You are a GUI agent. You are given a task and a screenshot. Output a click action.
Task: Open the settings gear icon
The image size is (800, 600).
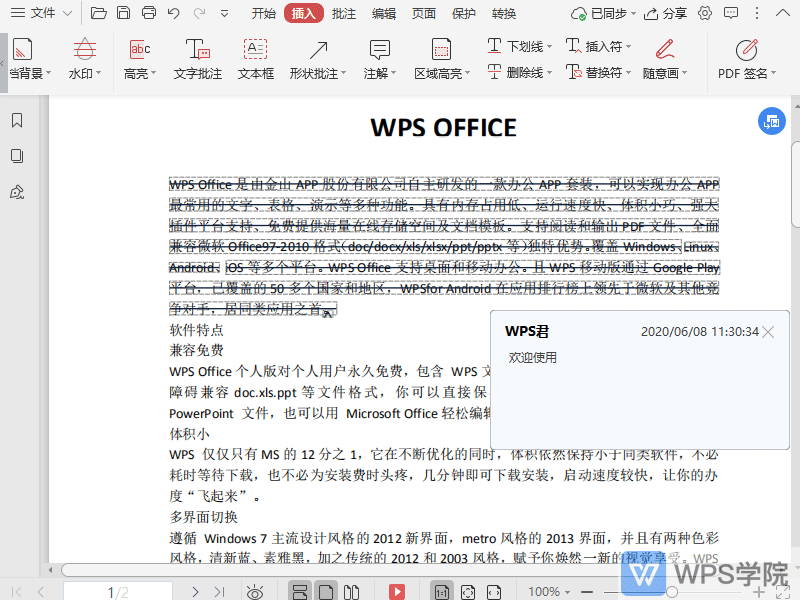click(705, 13)
